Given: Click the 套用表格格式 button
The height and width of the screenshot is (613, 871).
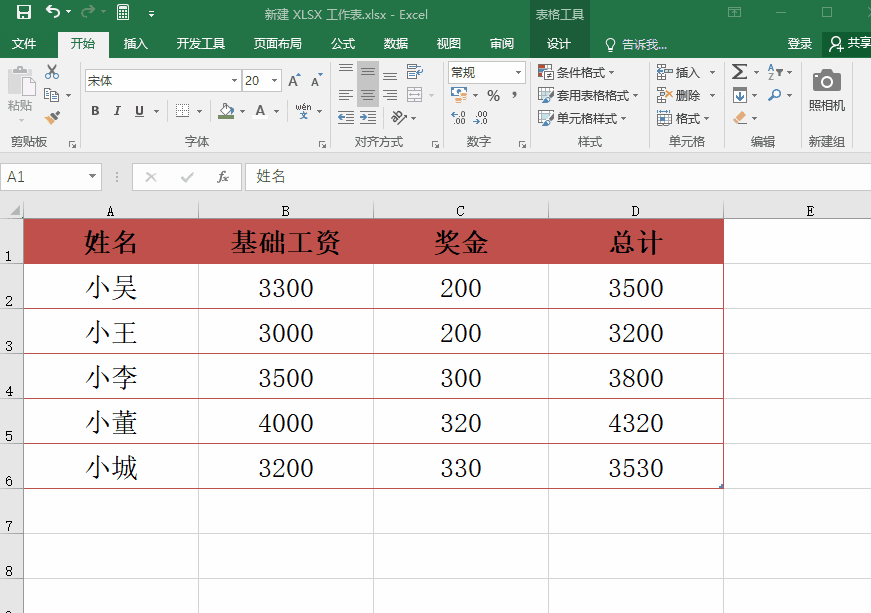Looking at the screenshot, I should tap(588, 96).
